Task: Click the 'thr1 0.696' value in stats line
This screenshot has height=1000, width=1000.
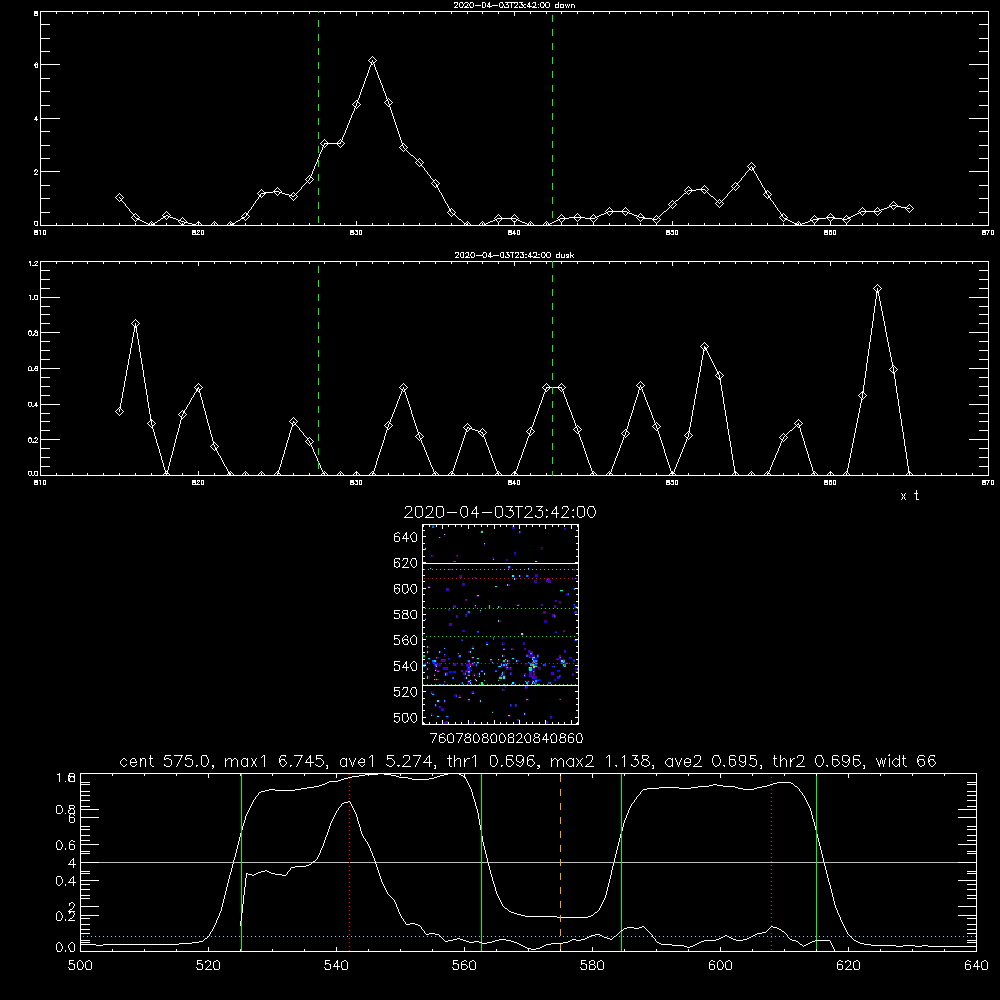Action: coord(494,761)
